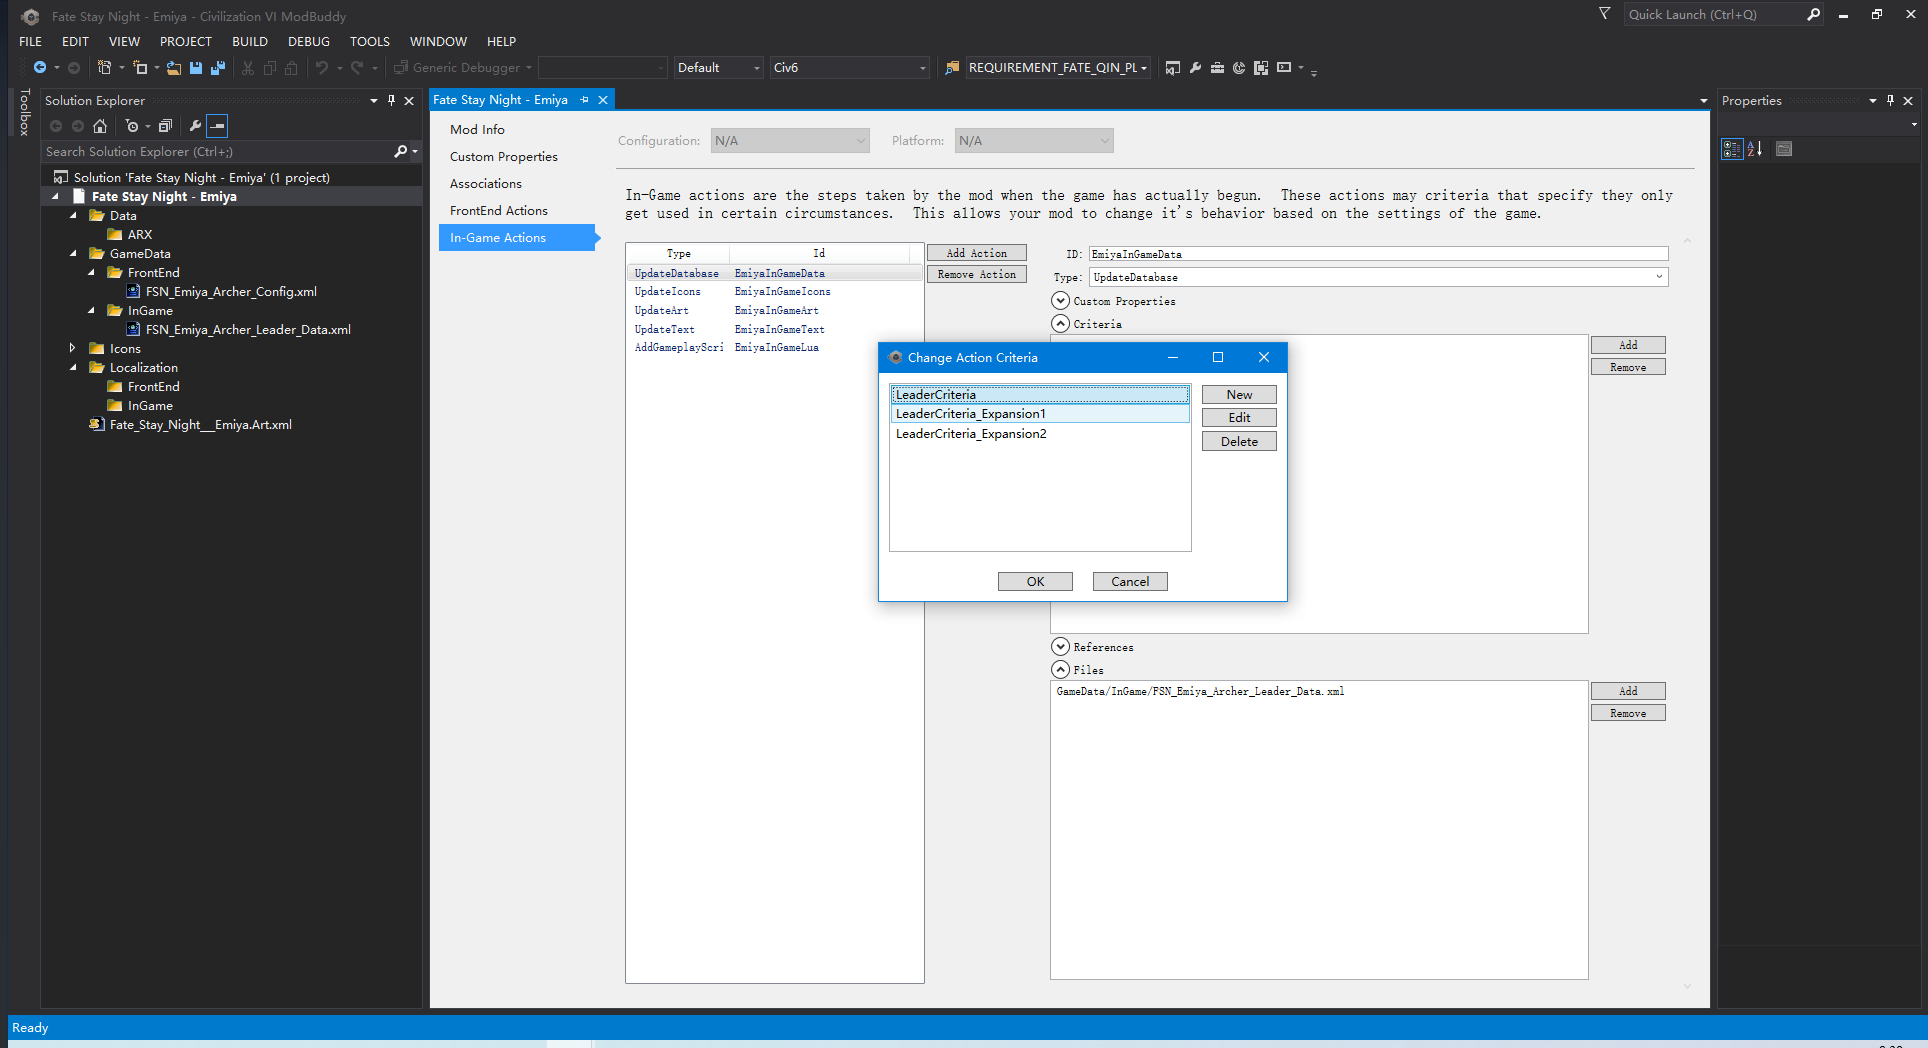This screenshot has height=1048, width=1928.
Task: Click Properties wrench icon in Solution Explorer
Action: point(195,126)
